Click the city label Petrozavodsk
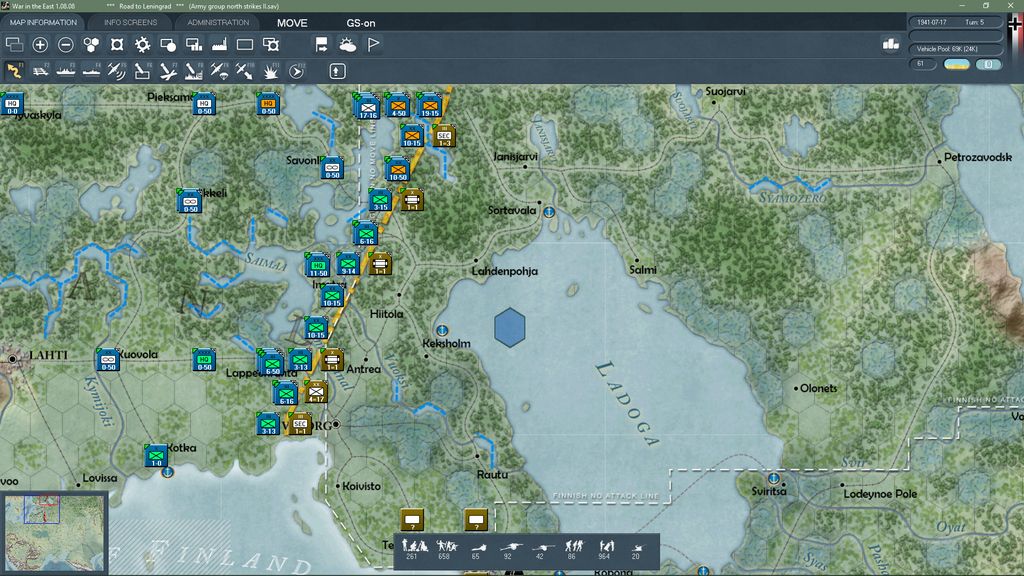 point(978,157)
